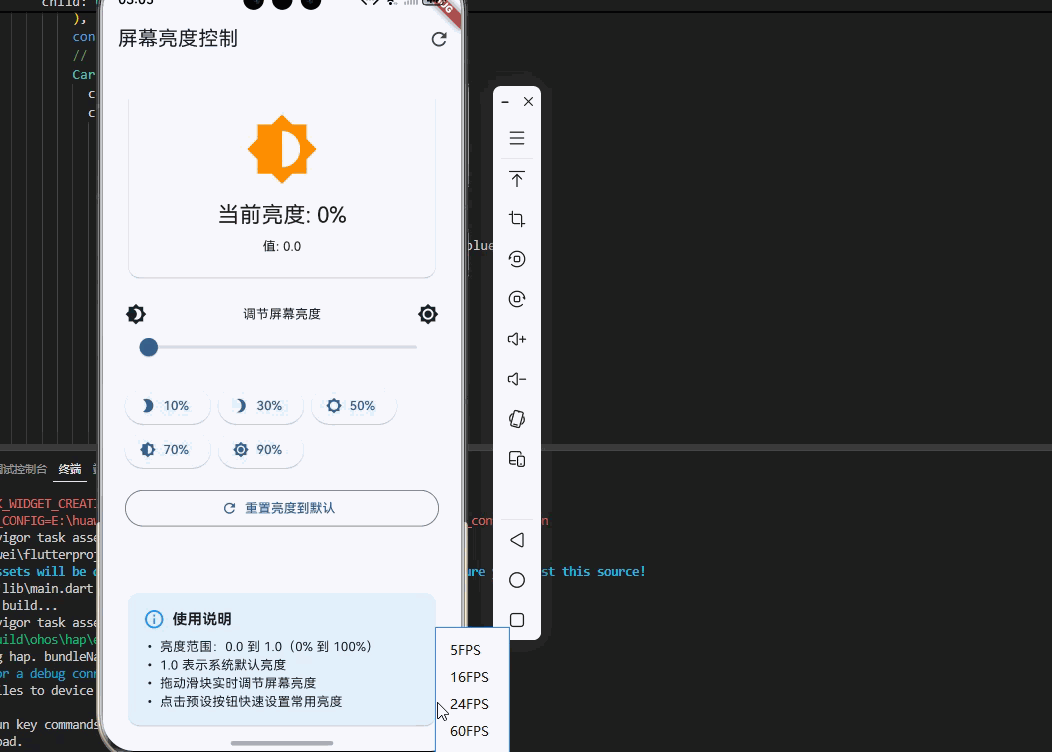Switch to the 终端 tab in editor panel
The width and height of the screenshot is (1052, 752).
pos(70,469)
